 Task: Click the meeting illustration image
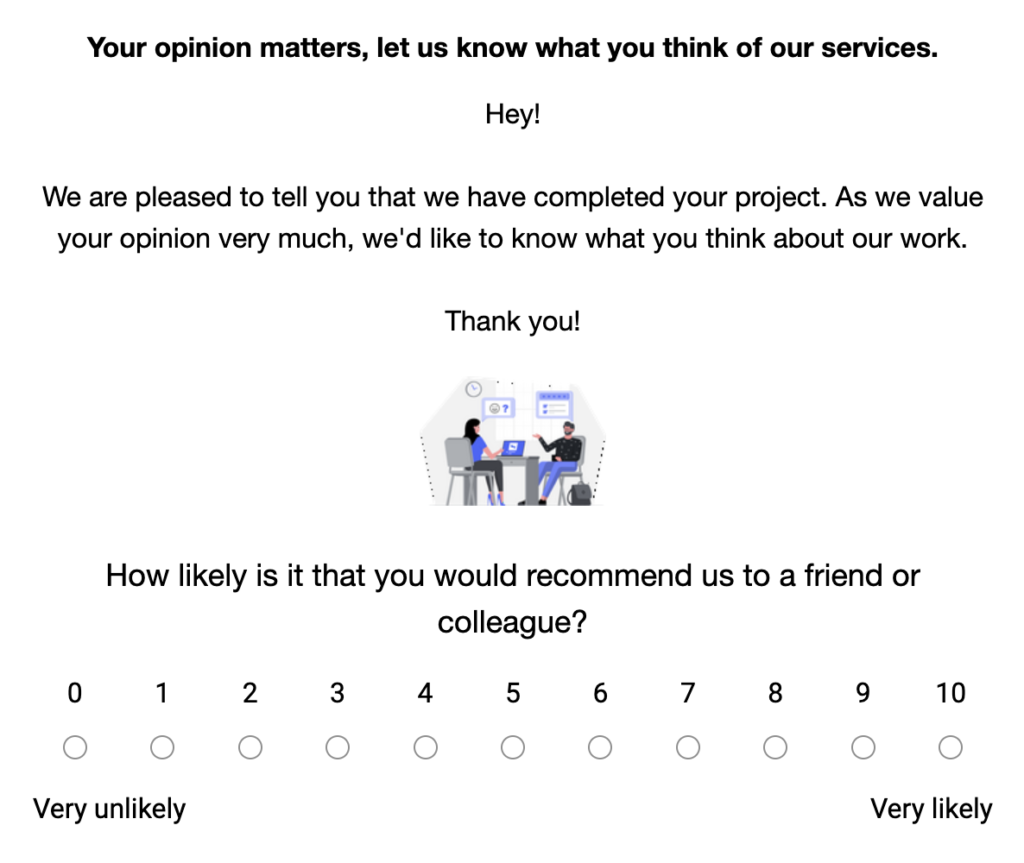512,441
